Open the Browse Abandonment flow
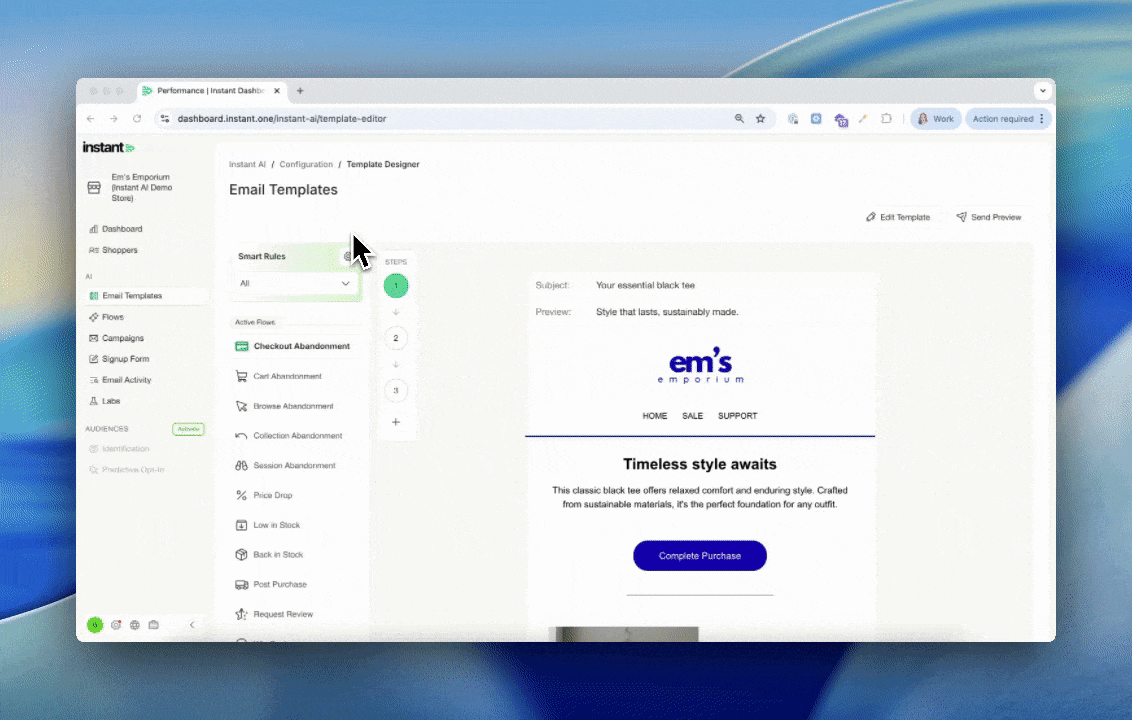This screenshot has height=720, width=1132. [292, 407]
